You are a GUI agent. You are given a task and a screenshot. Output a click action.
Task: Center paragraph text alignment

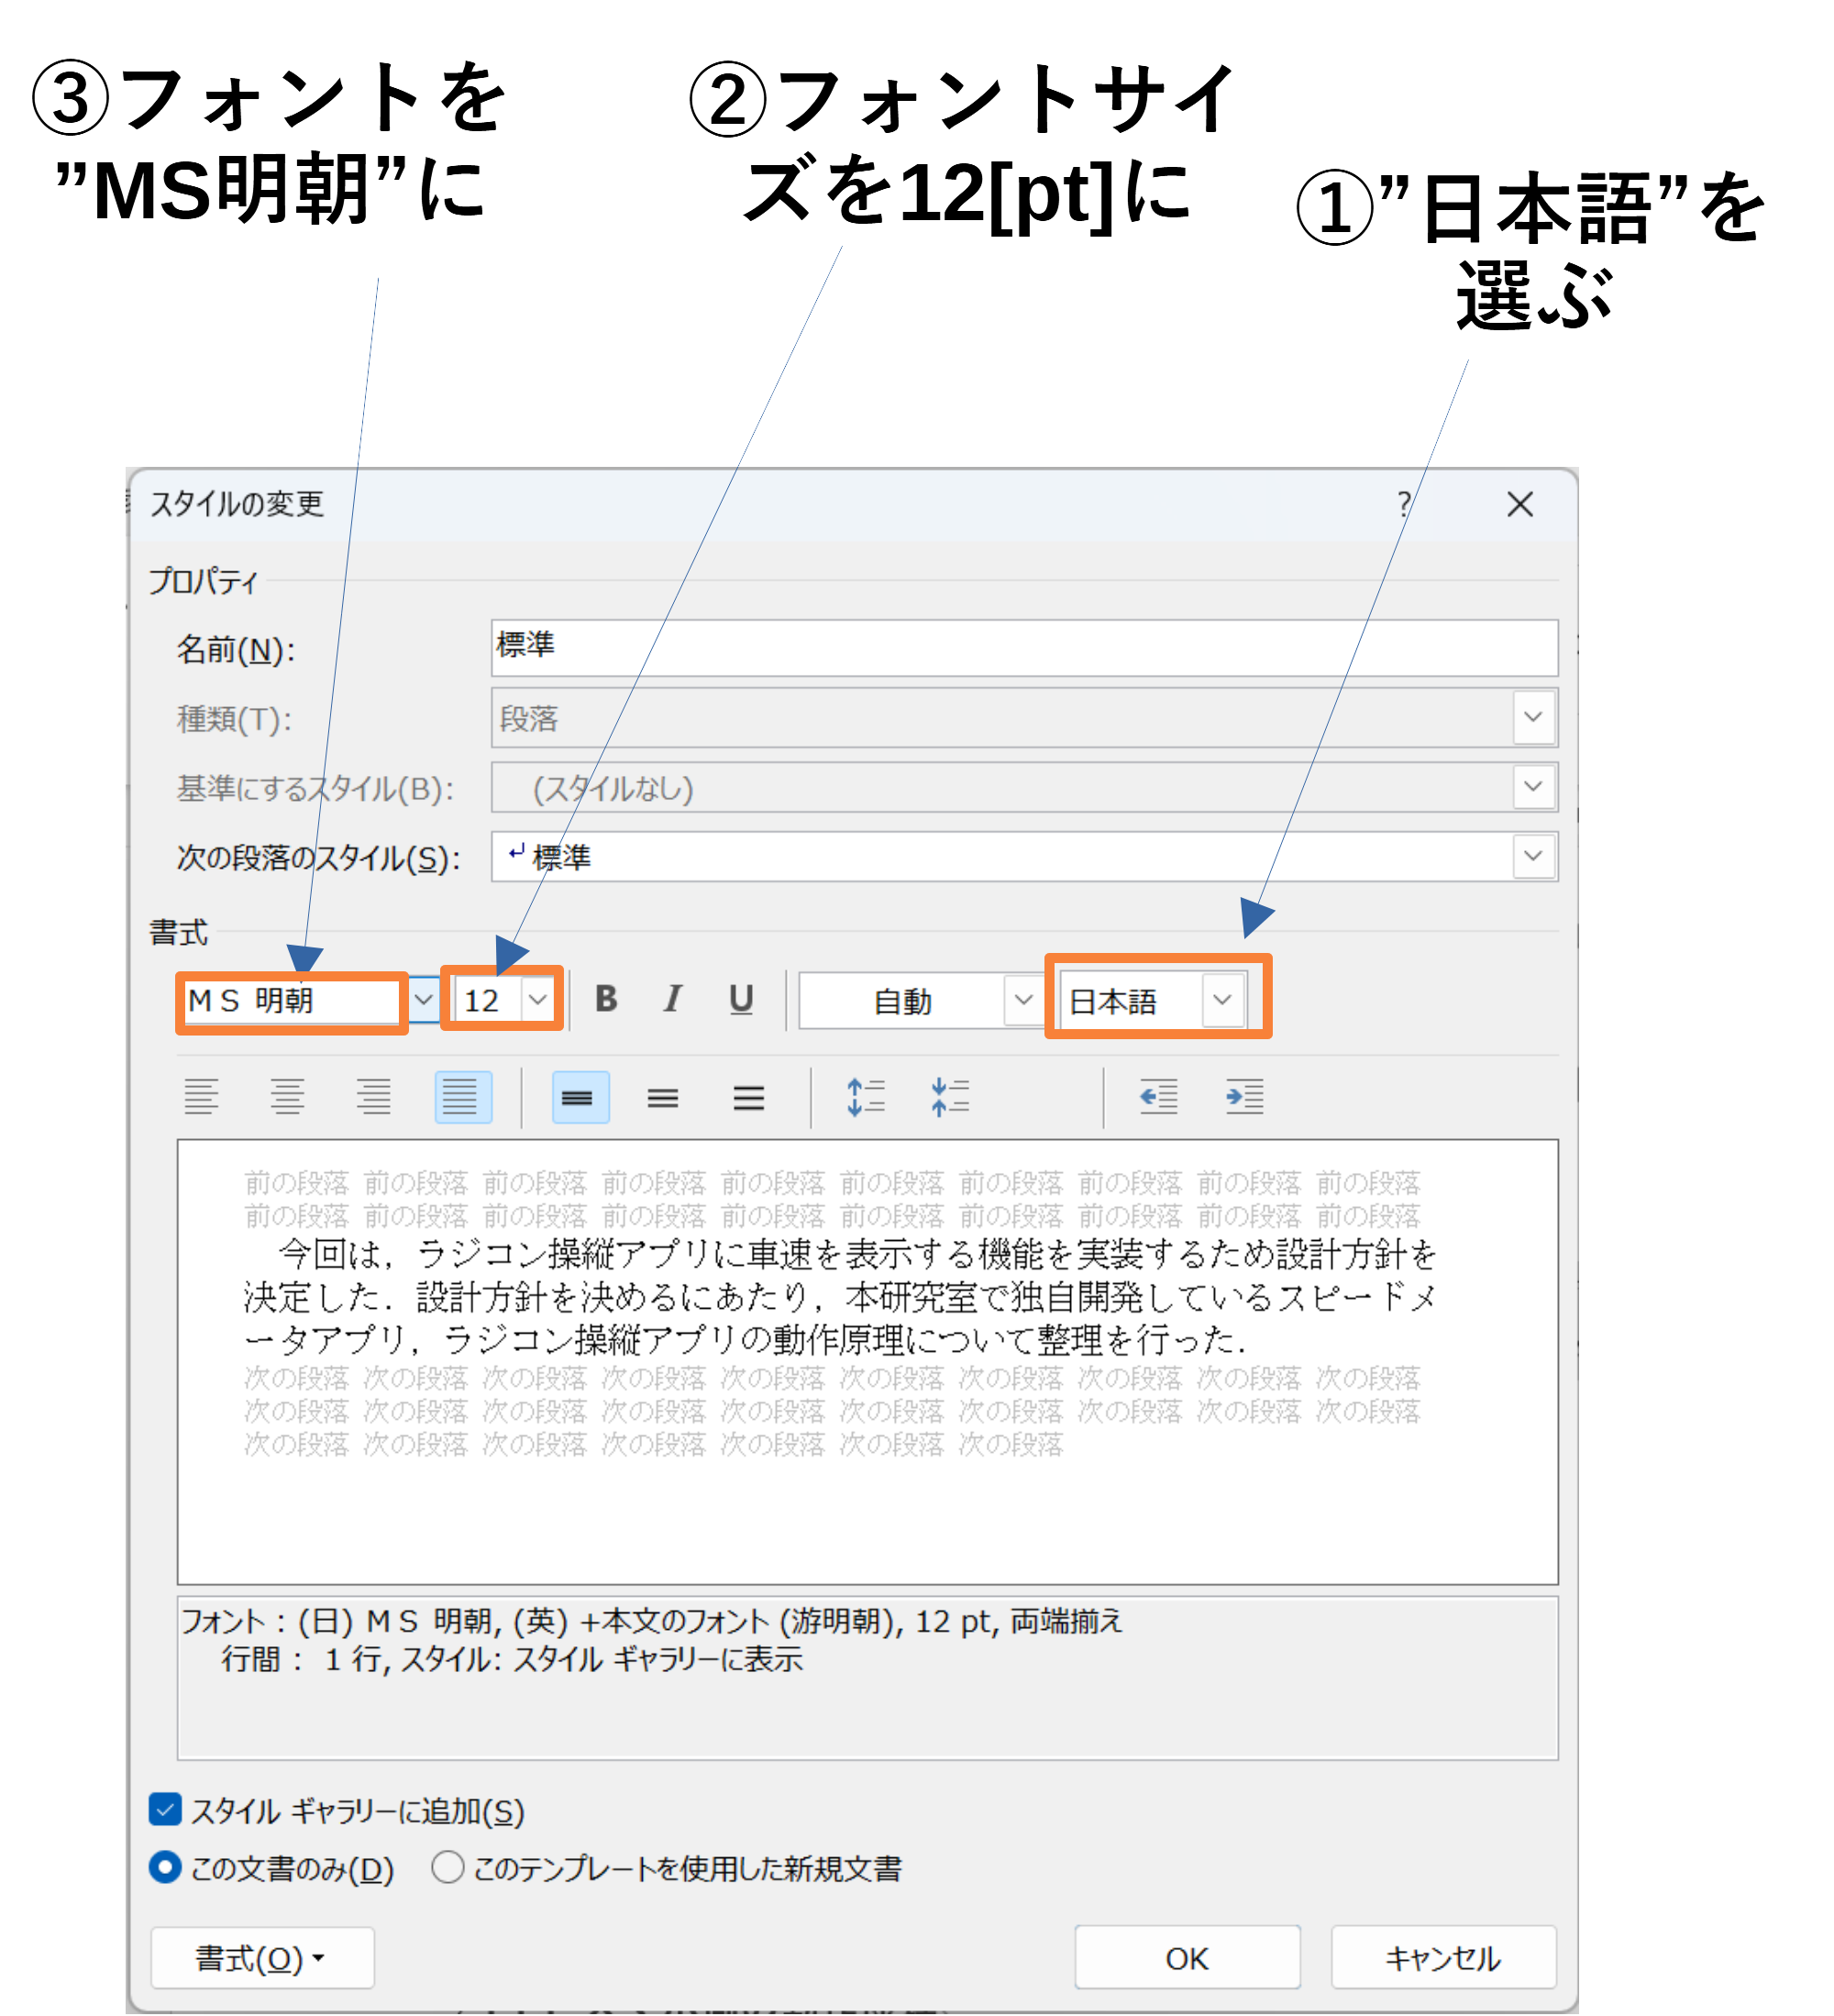[288, 1097]
